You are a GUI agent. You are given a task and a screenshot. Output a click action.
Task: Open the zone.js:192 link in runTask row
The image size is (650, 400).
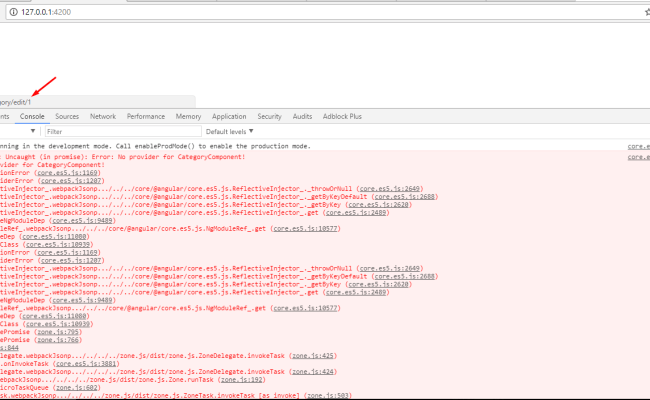coord(241,380)
